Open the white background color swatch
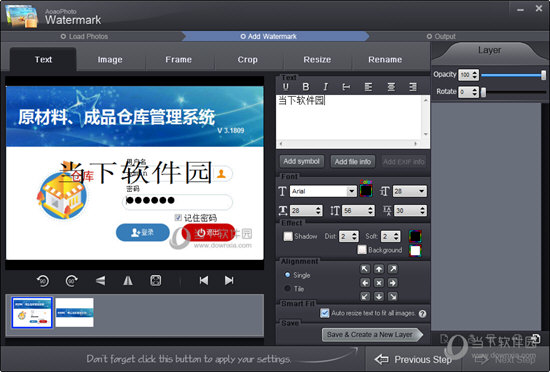 click(x=415, y=250)
